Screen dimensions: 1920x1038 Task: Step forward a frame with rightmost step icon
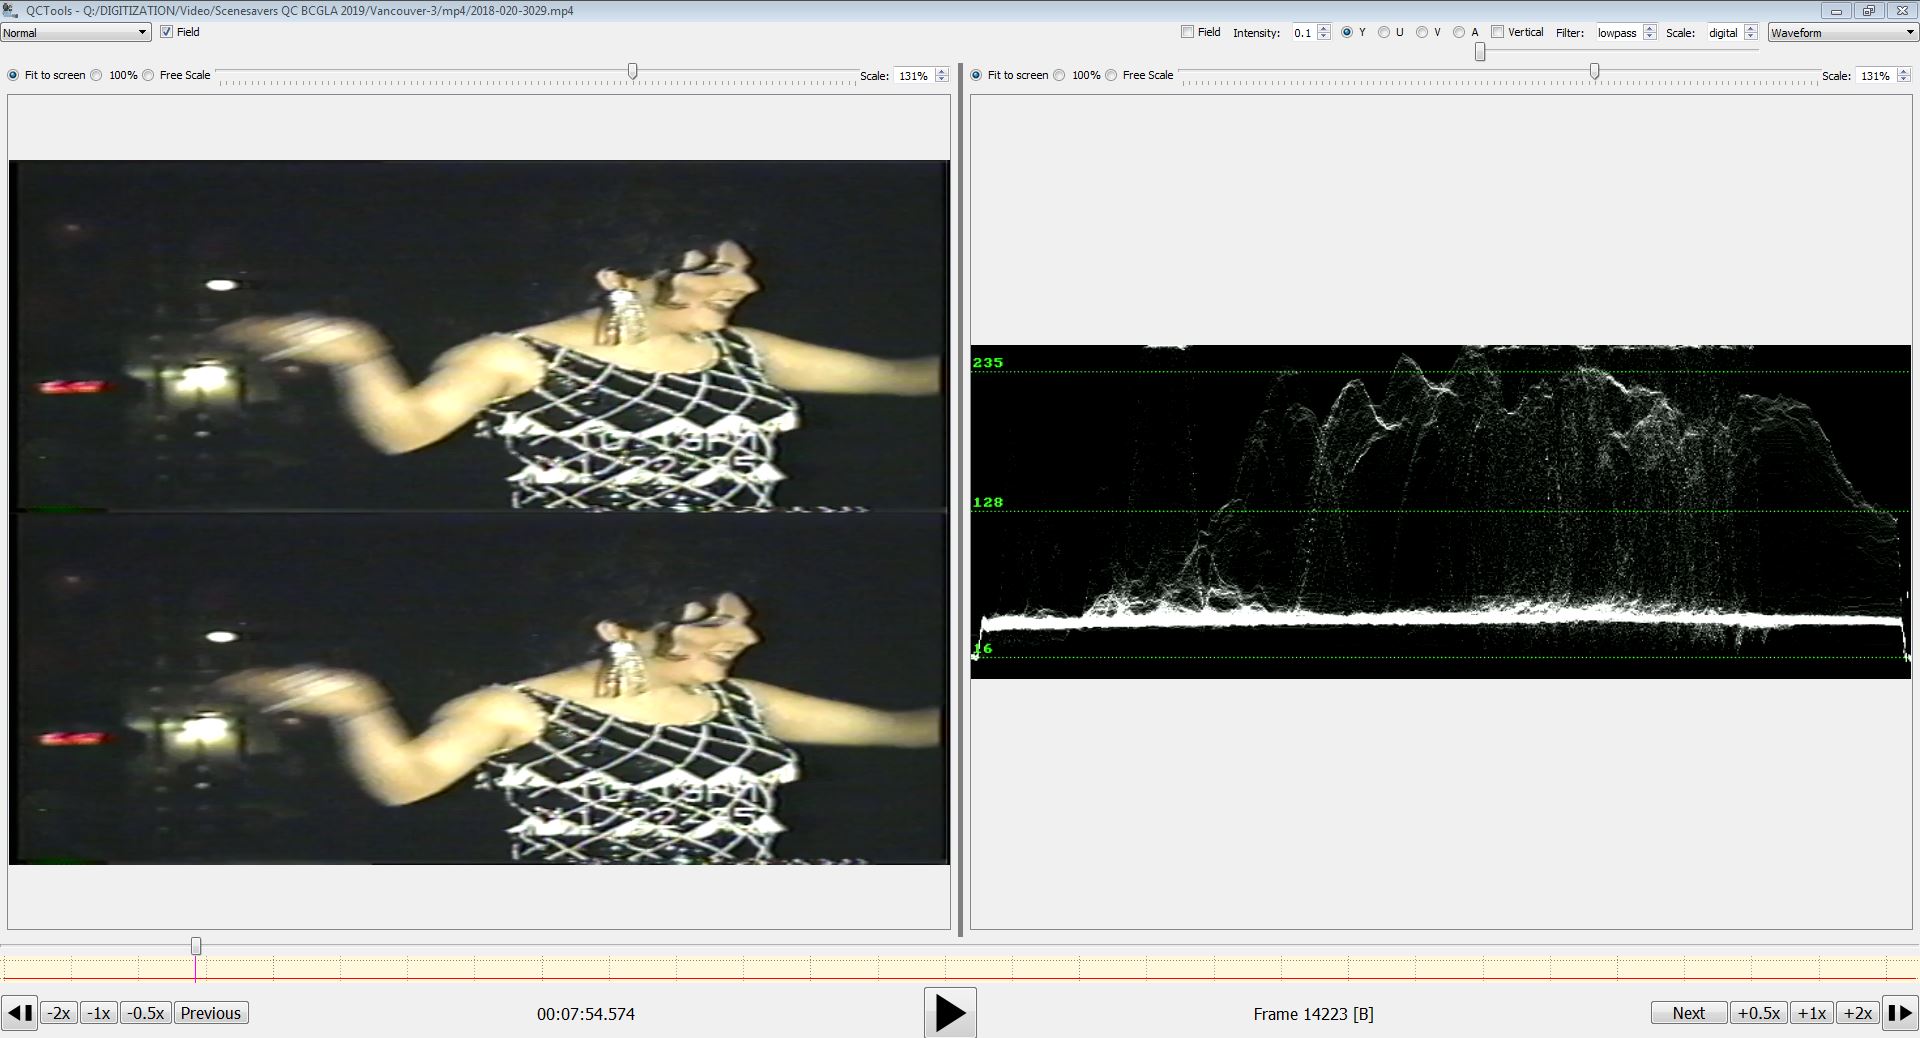[x=1899, y=1013]
